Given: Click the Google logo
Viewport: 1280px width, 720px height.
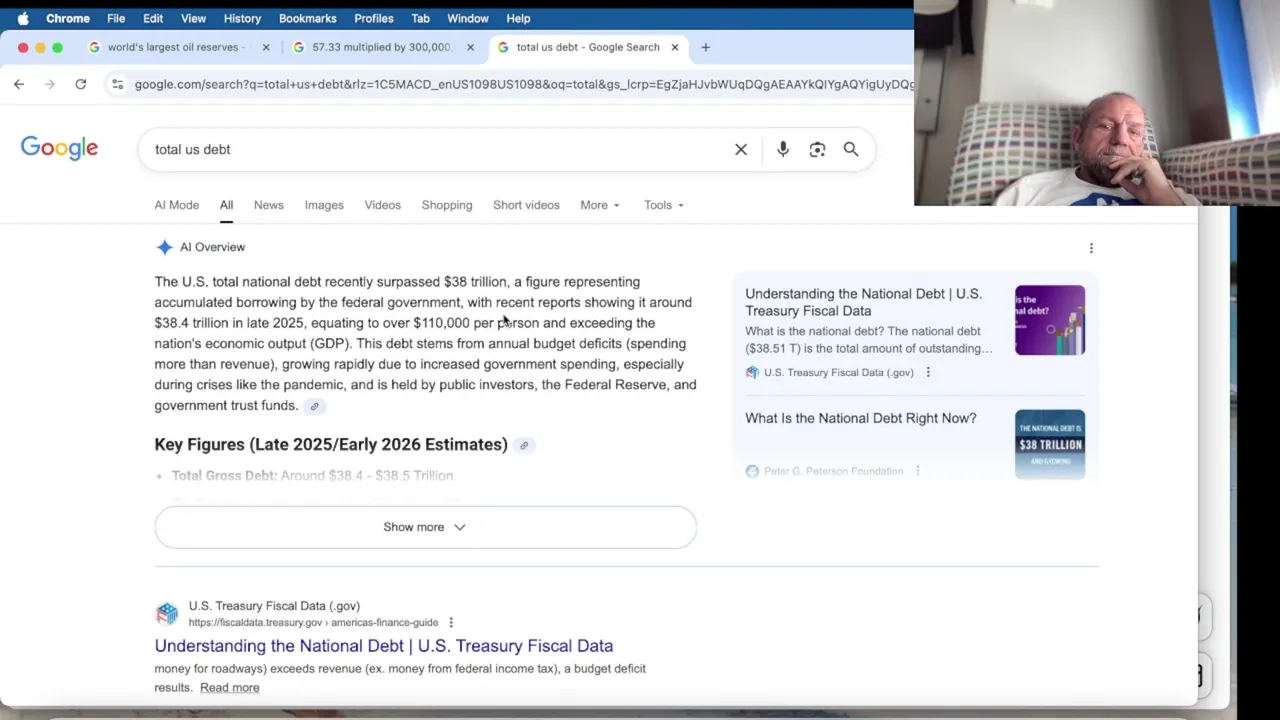Looking at the screenshot, I should [x=59, y=148].
